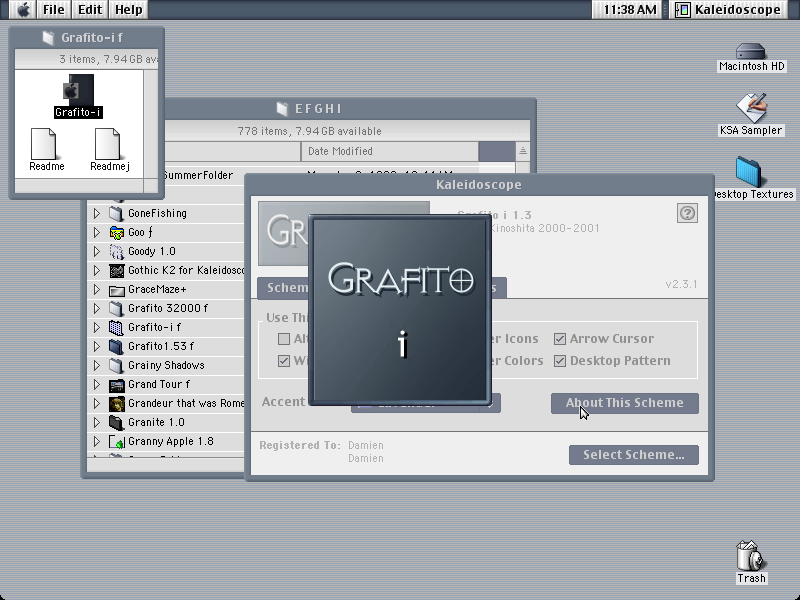Open the Kaleidoscope application menu
Viewport: 800px width, 600px height.
point(728,9)
